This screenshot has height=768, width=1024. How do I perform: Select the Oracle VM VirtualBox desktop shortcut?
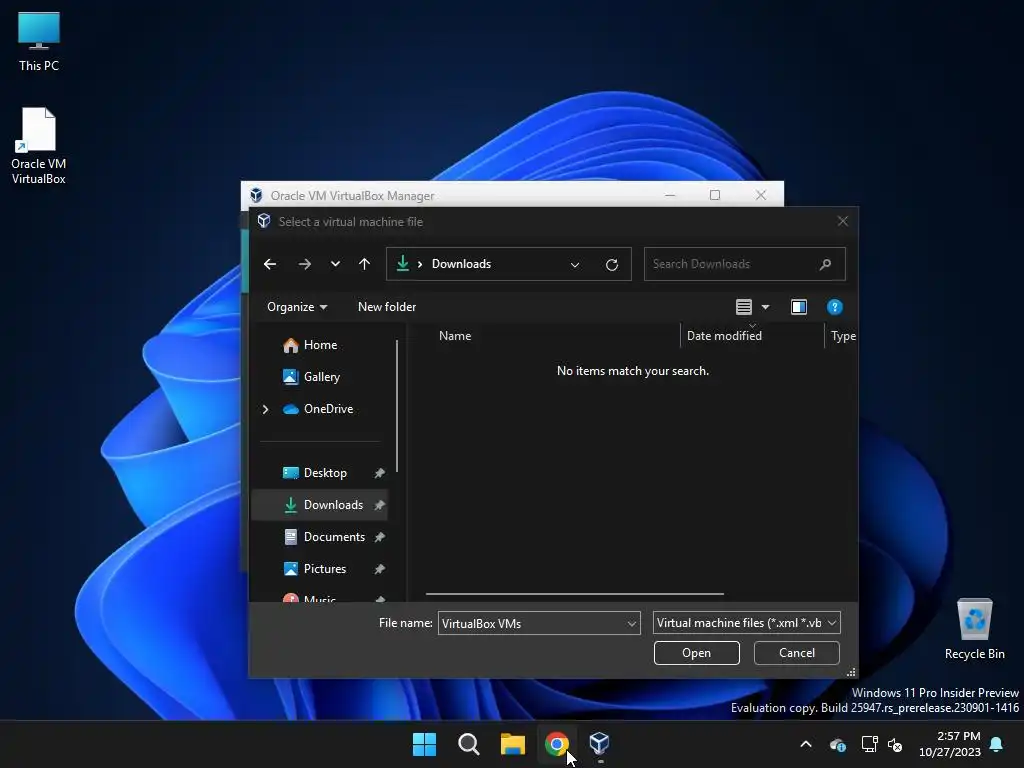coord(39,146)
